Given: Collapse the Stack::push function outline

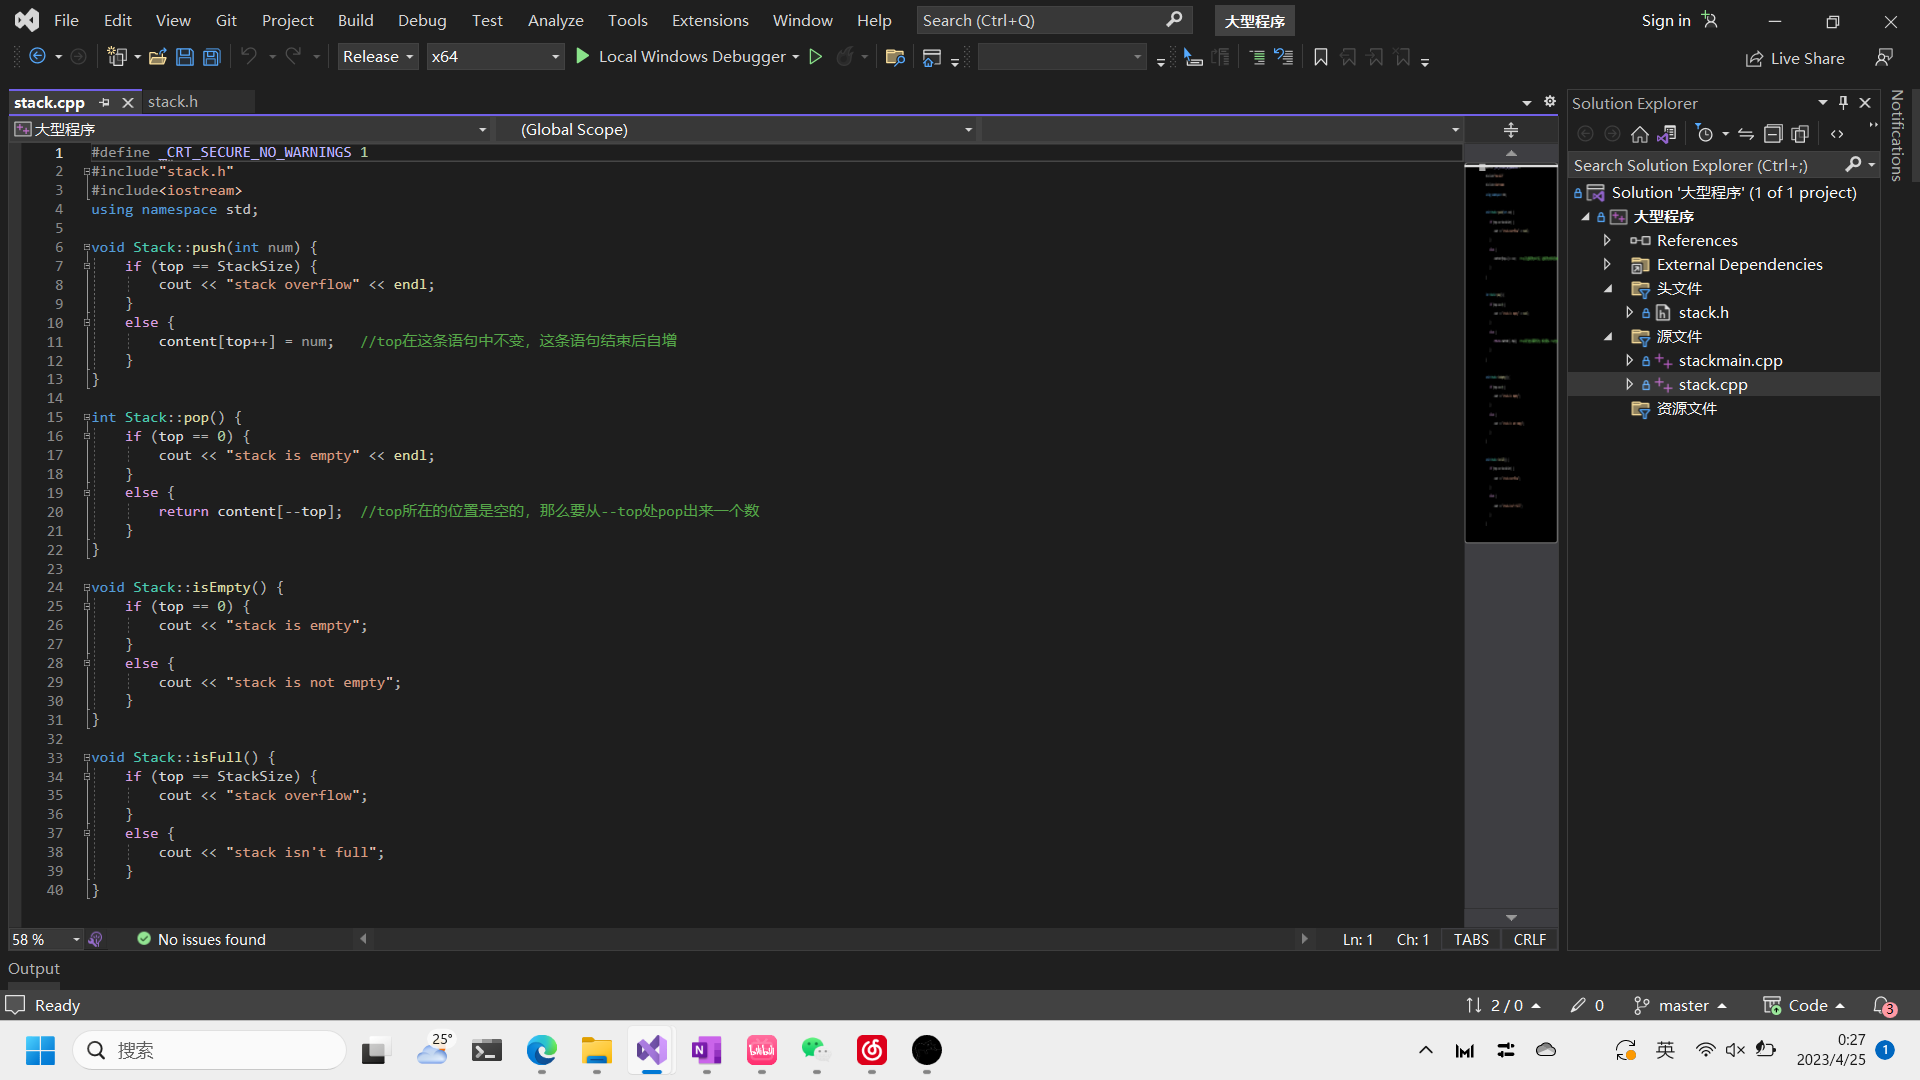Looking at the screenshot, I should click(x=87, y=247).
